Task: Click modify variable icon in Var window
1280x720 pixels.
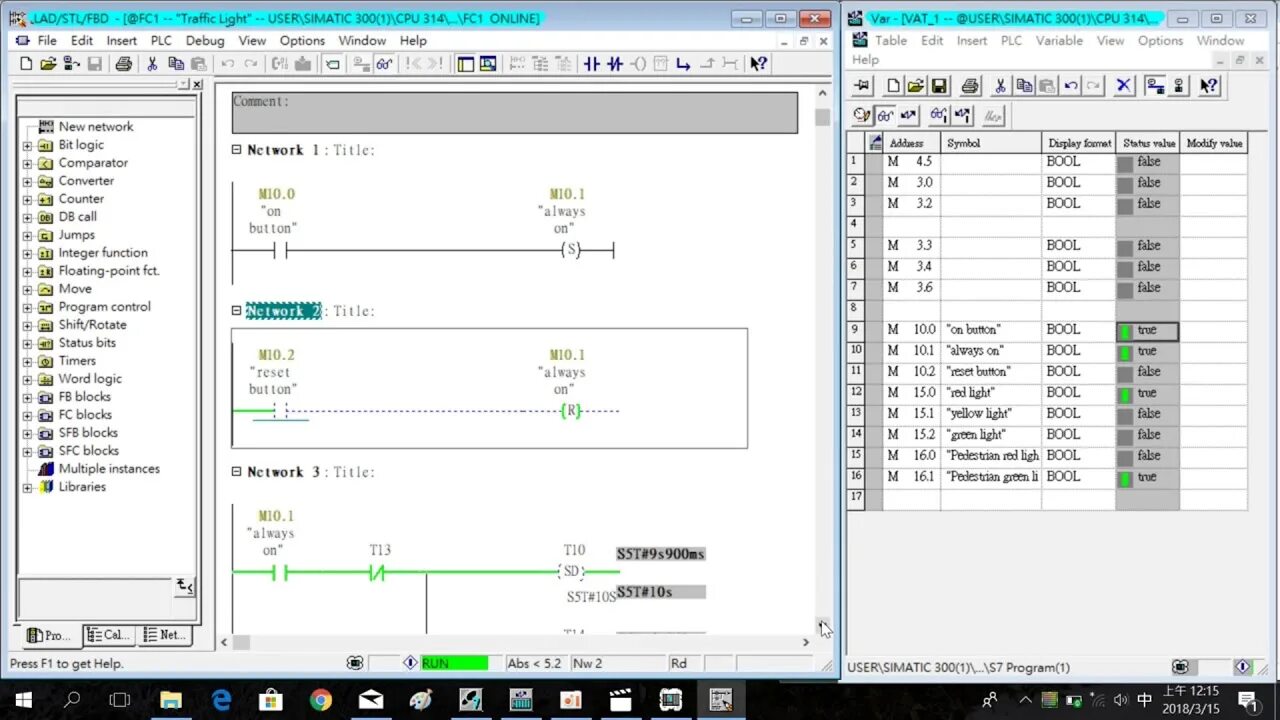Action: coord(908,116)
